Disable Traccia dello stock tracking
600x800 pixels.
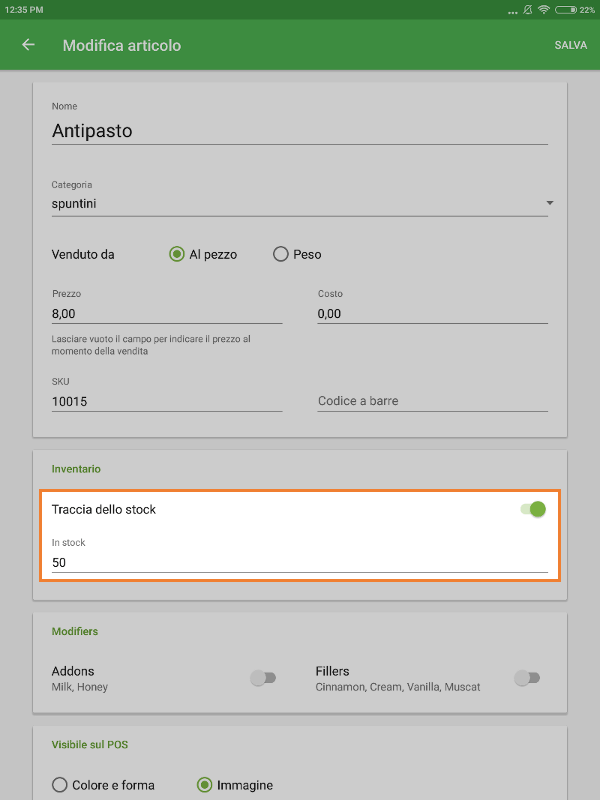pos(533,509)
